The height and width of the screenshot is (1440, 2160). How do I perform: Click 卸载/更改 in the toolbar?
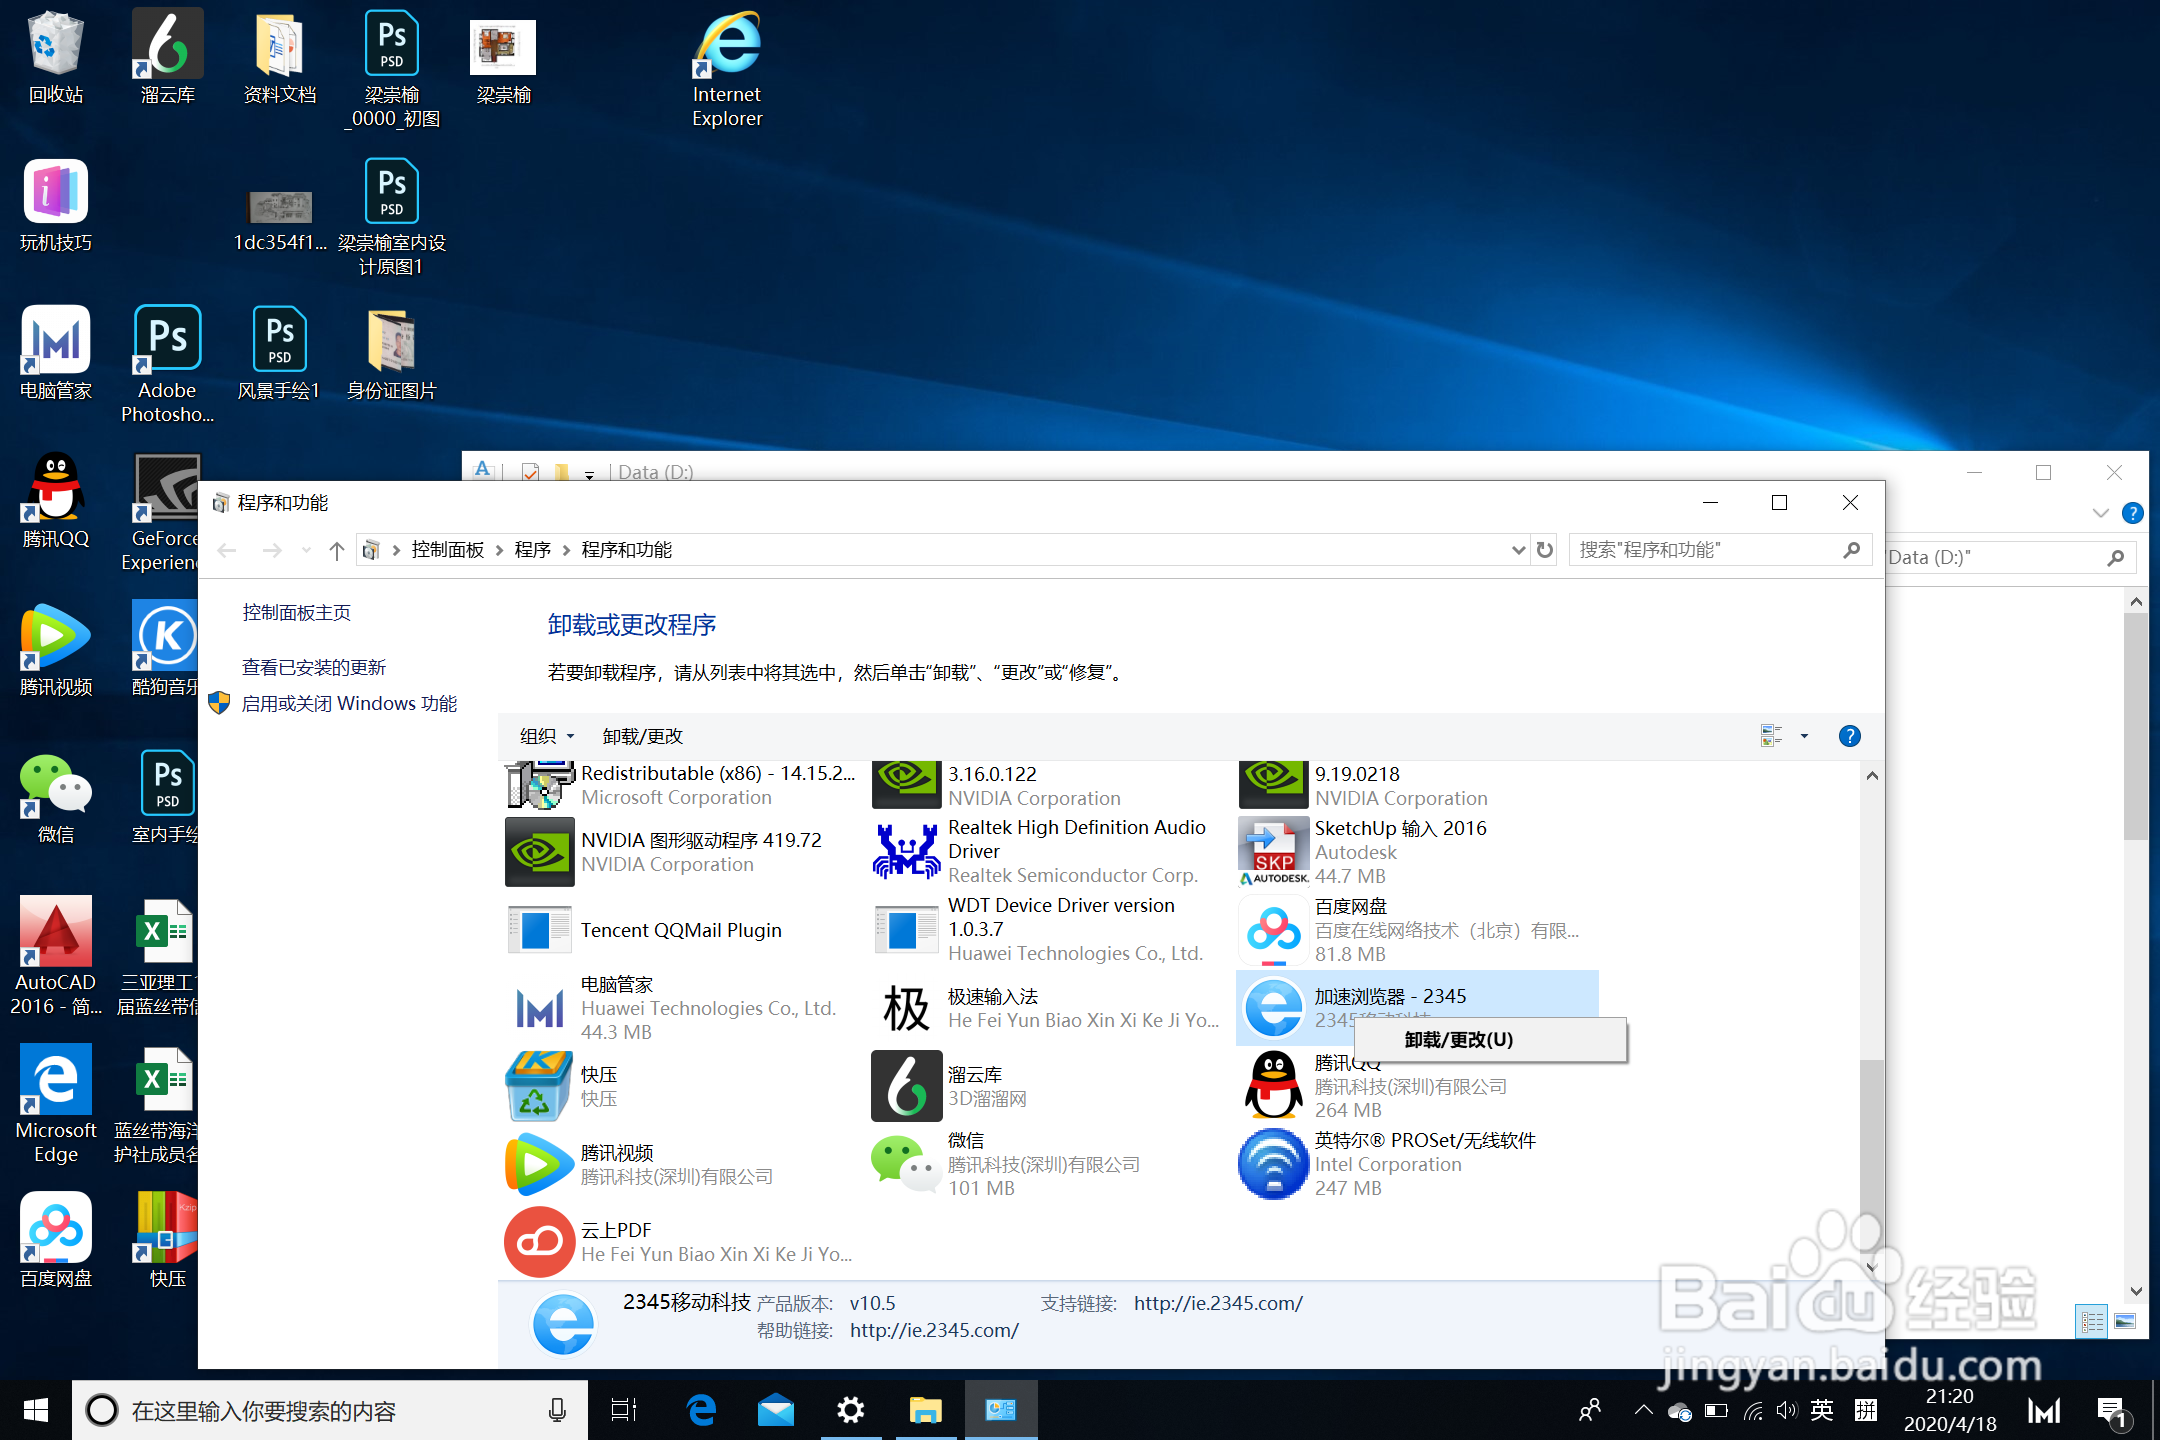coord(643,736)
